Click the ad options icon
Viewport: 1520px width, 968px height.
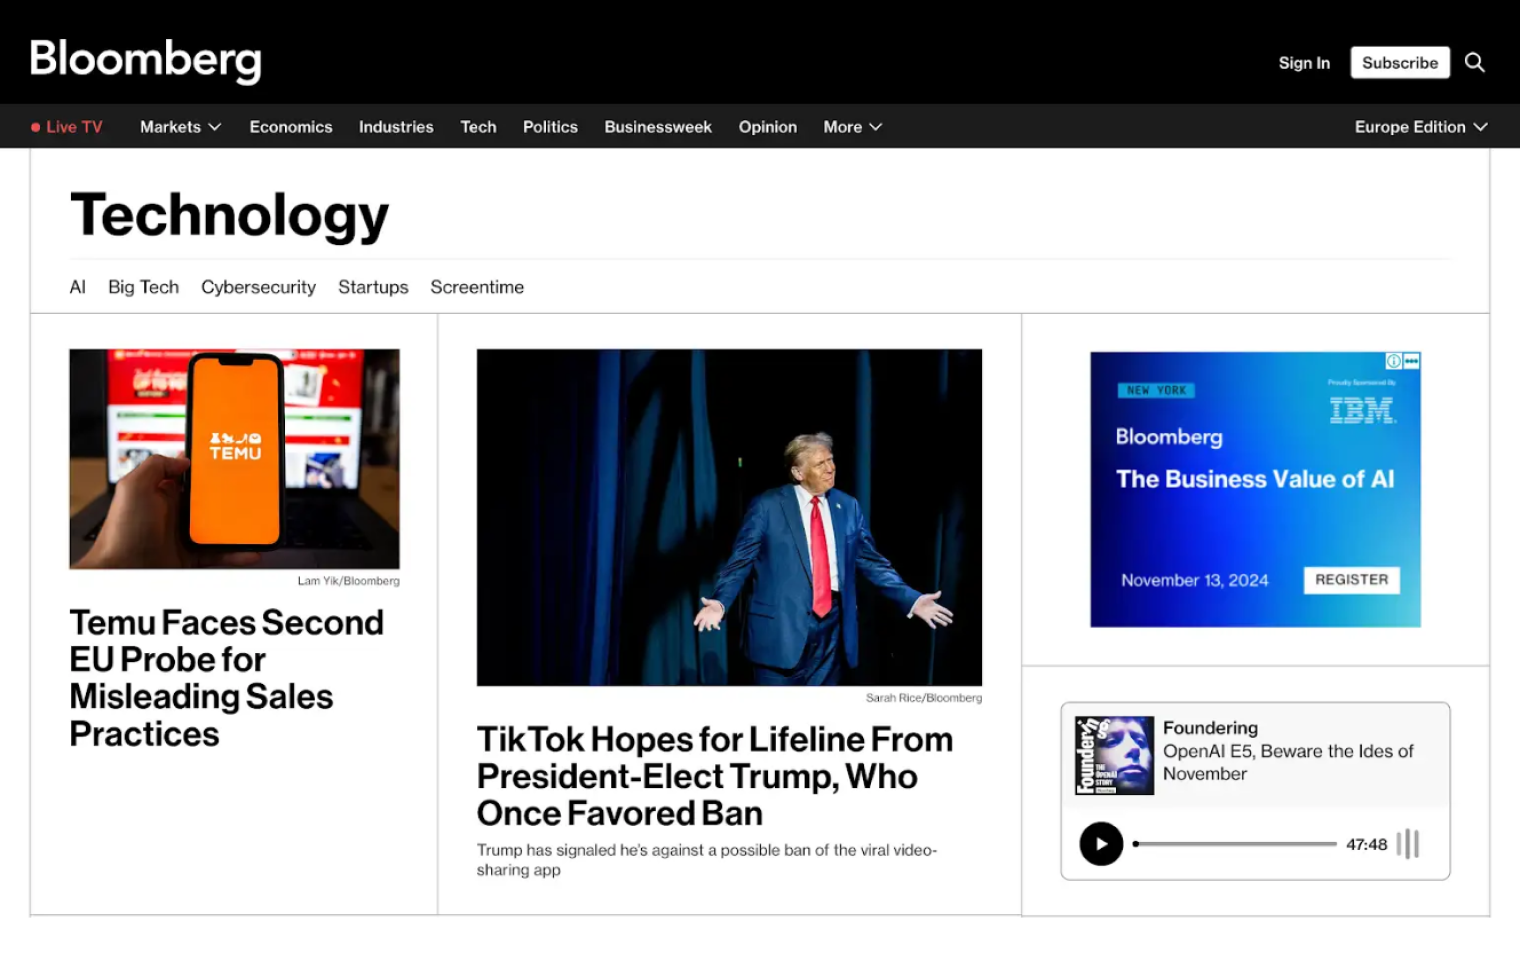(1411, 361)
